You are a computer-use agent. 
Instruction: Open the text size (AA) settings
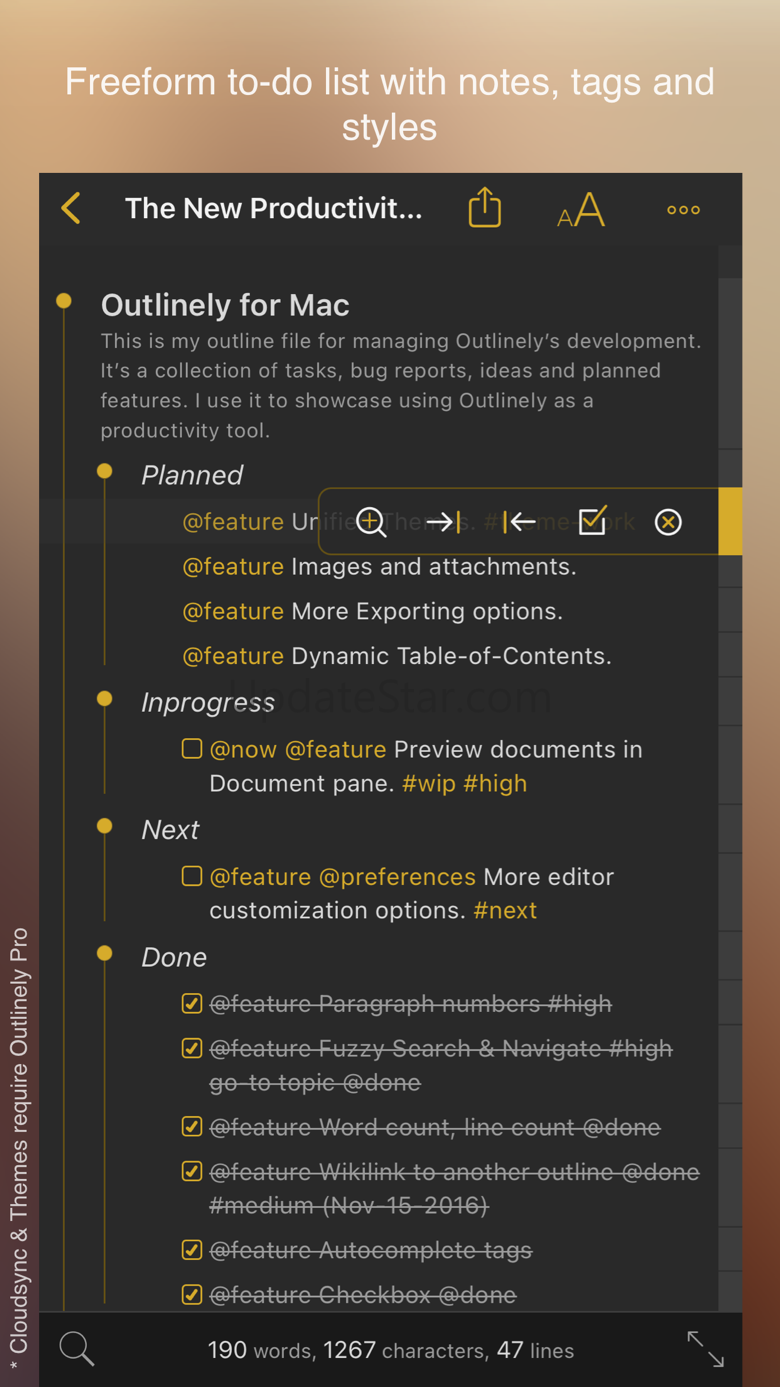point(581,210)
